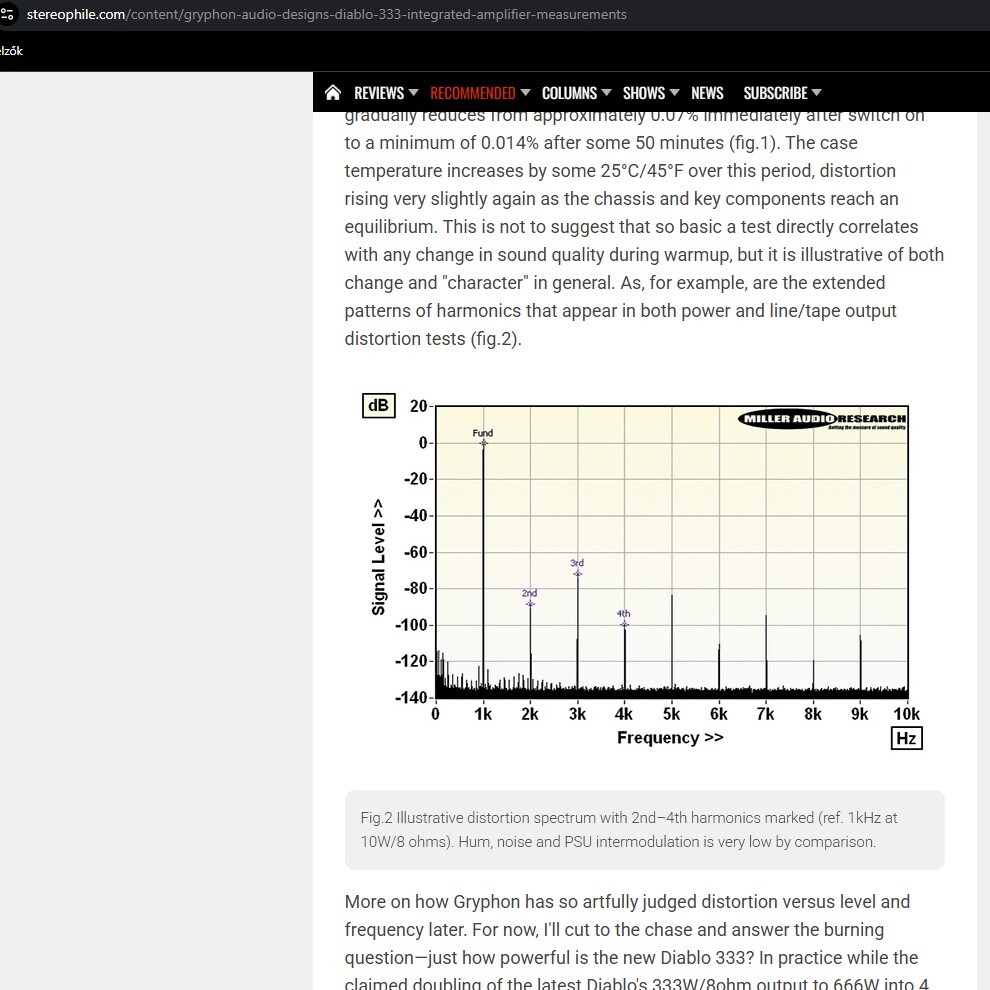Click the paragraph text mentioning 'fig.2'
This screenshot has height=990, width=990.
644,227
